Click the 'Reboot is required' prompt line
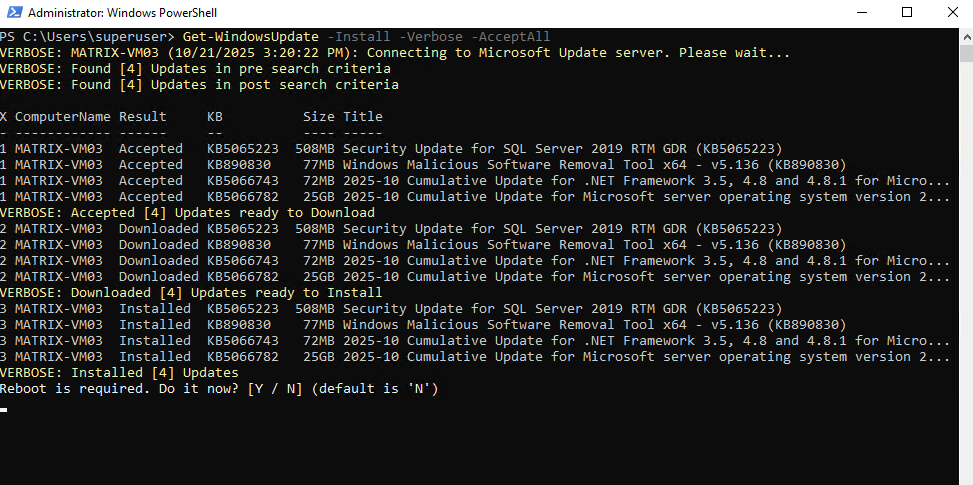This screenshot has height=485, width=973. (x=219, y=388)
